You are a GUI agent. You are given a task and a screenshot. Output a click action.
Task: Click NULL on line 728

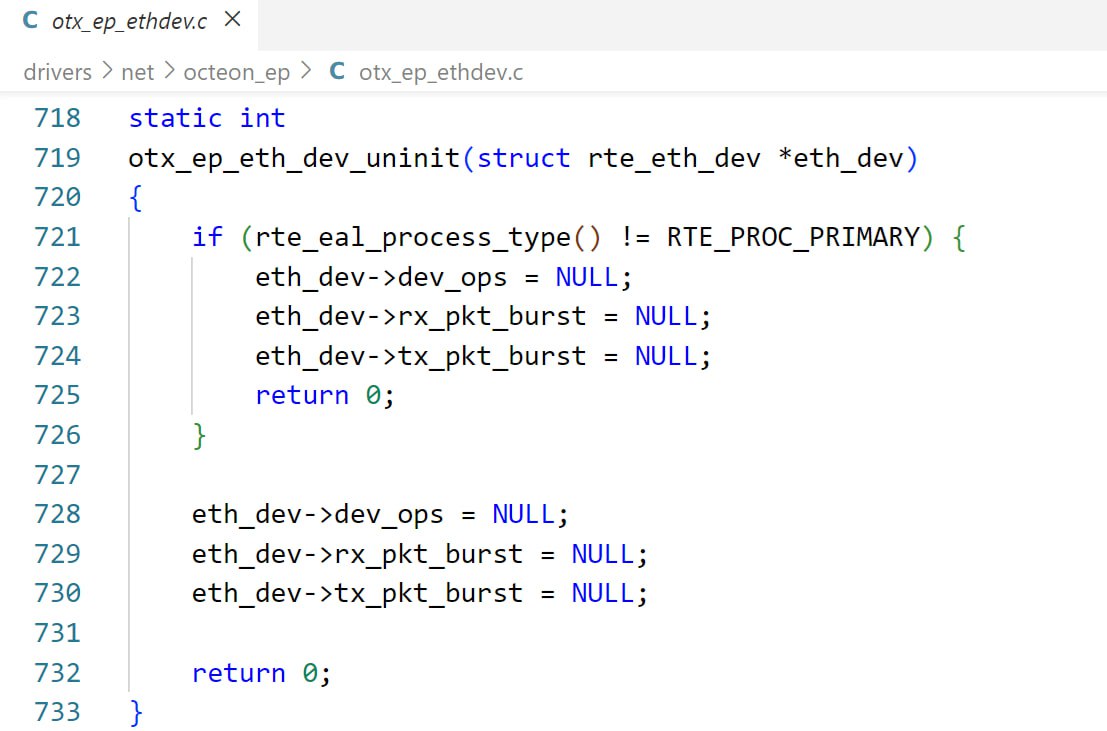(523, 514)
